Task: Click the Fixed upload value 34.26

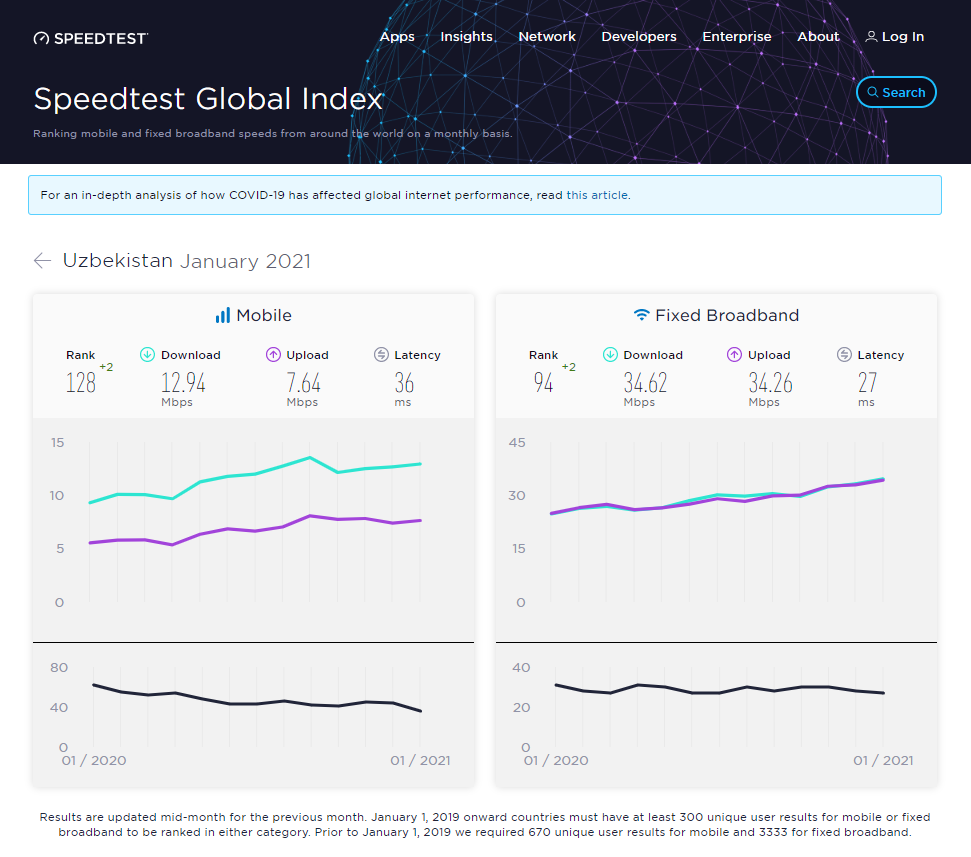Action: 770,383
